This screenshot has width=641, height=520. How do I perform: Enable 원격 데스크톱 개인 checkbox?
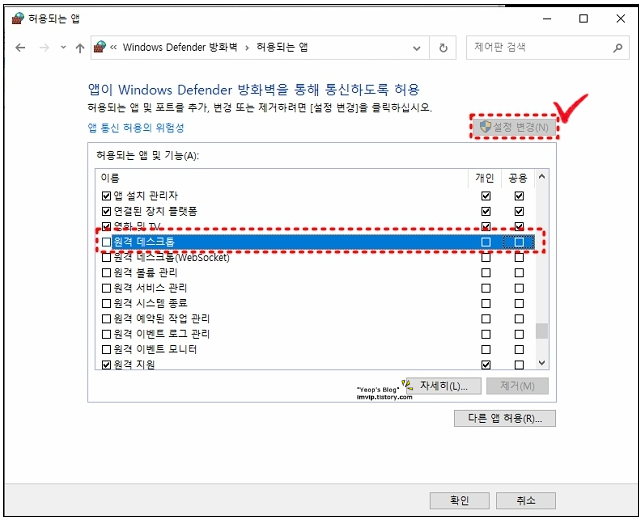(x=486, y=242)
